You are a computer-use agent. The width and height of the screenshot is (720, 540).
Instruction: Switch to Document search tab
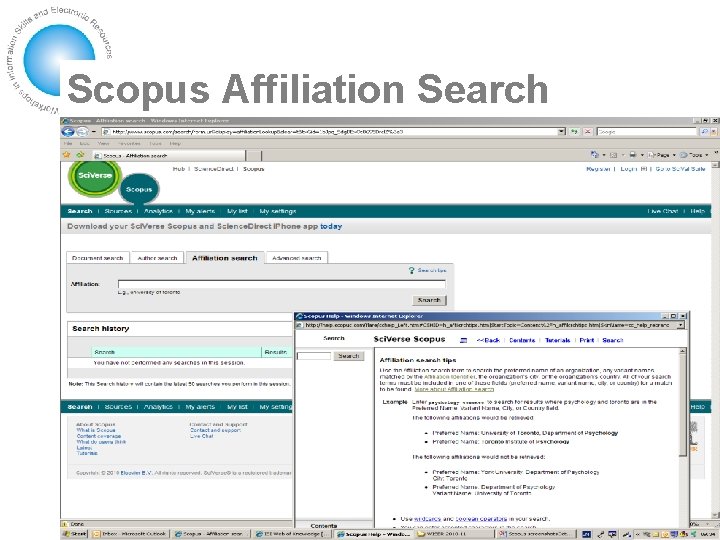pos(98,258)
